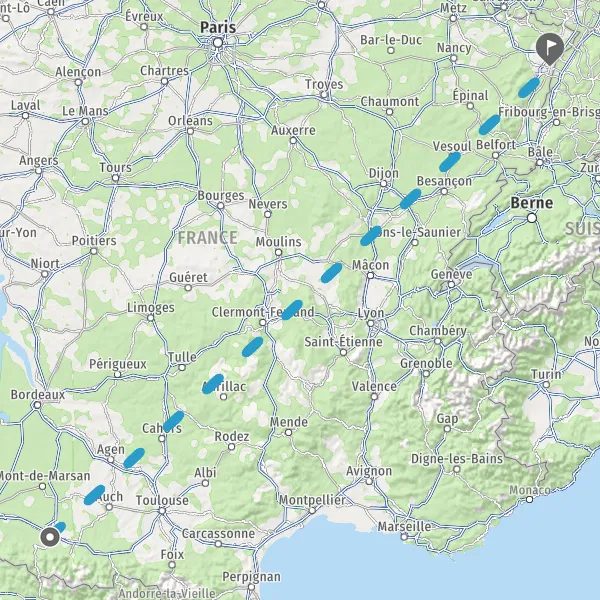The width and height of the screenshot is (600, 600).
Task: Click the route dash west of Mâcon
Action: (x=331, y=273)
